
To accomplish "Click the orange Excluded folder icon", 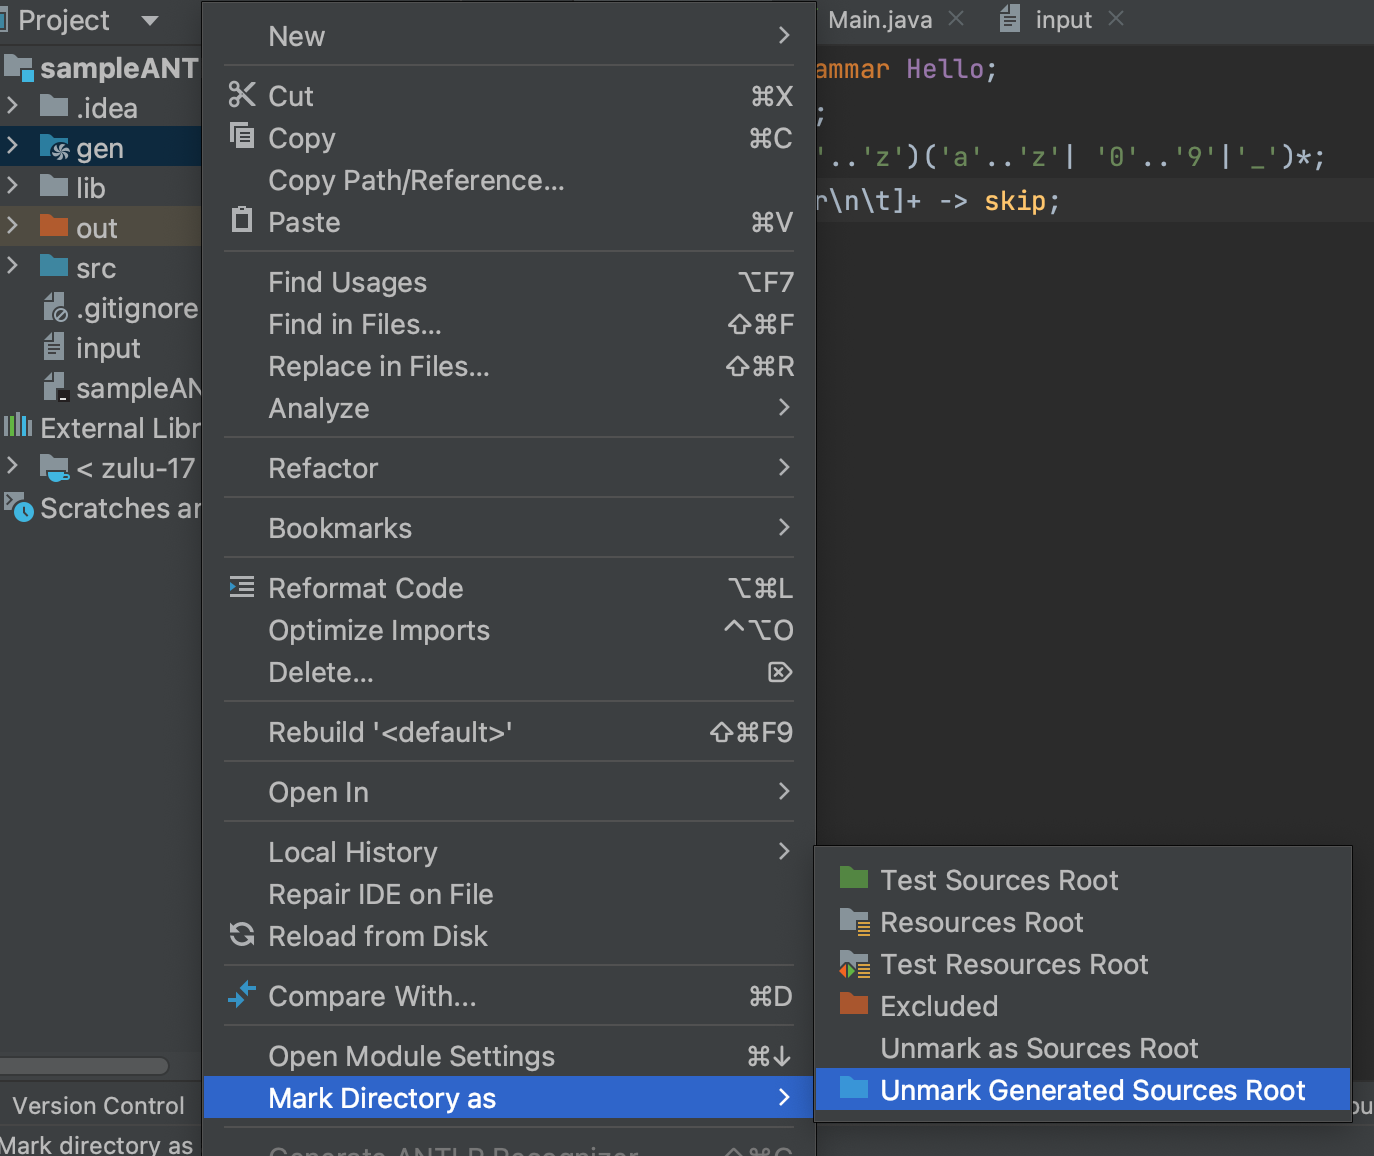I will click(853, 1004).
